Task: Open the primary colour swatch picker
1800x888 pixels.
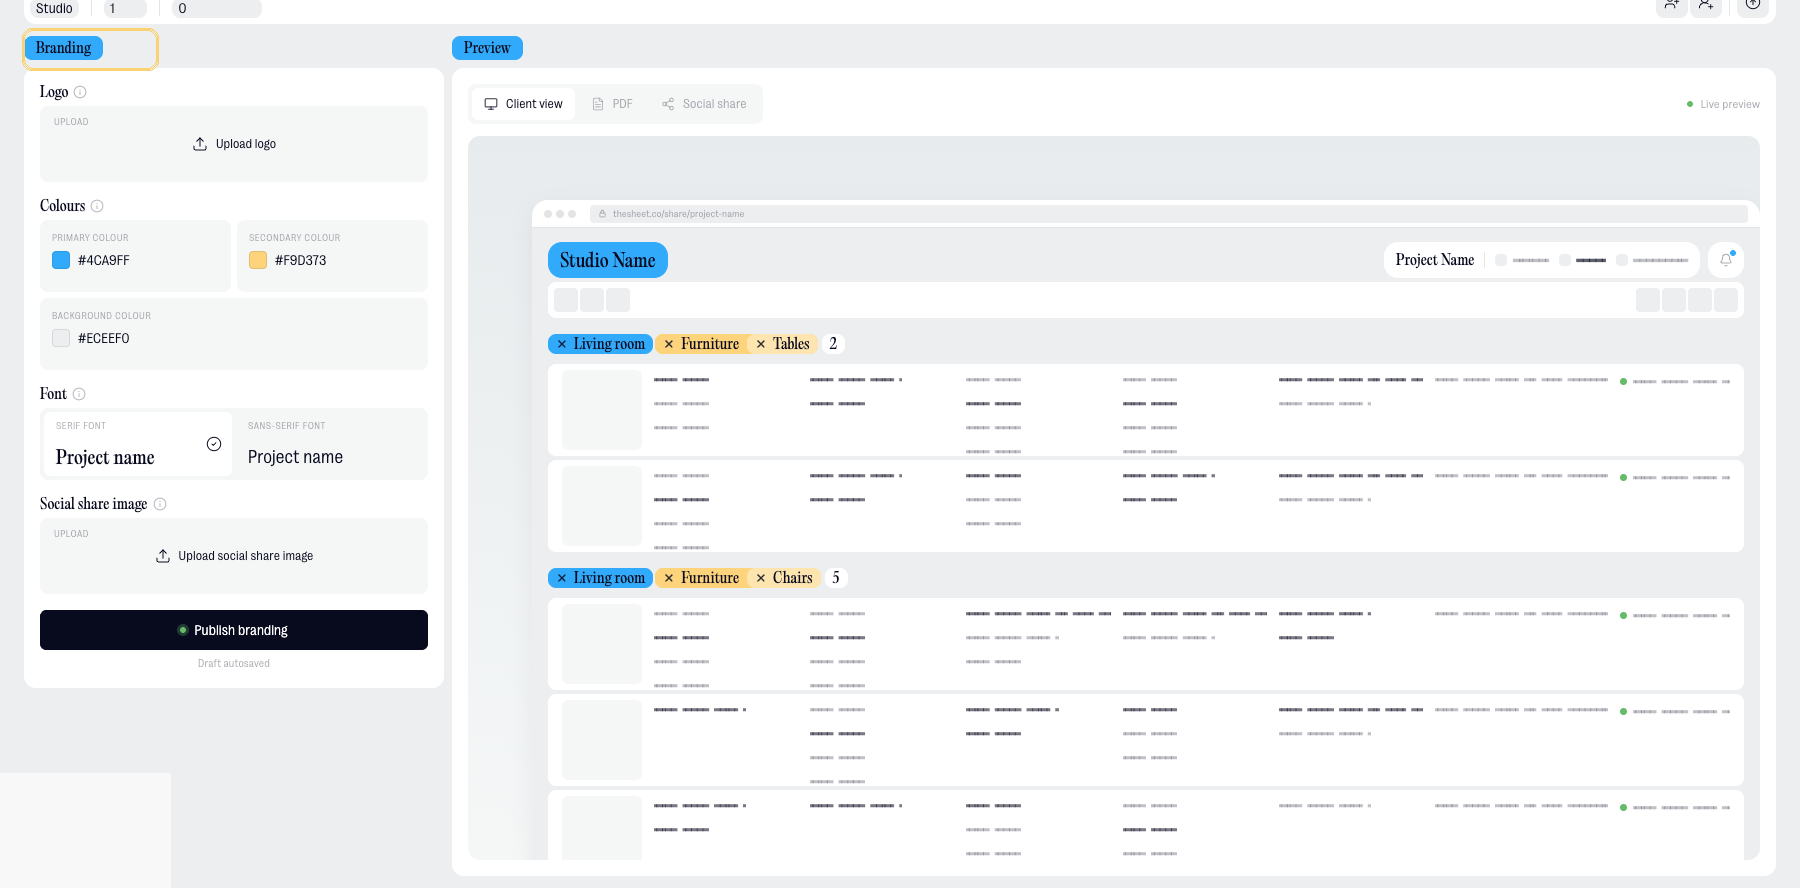Action: click(61, 260)
